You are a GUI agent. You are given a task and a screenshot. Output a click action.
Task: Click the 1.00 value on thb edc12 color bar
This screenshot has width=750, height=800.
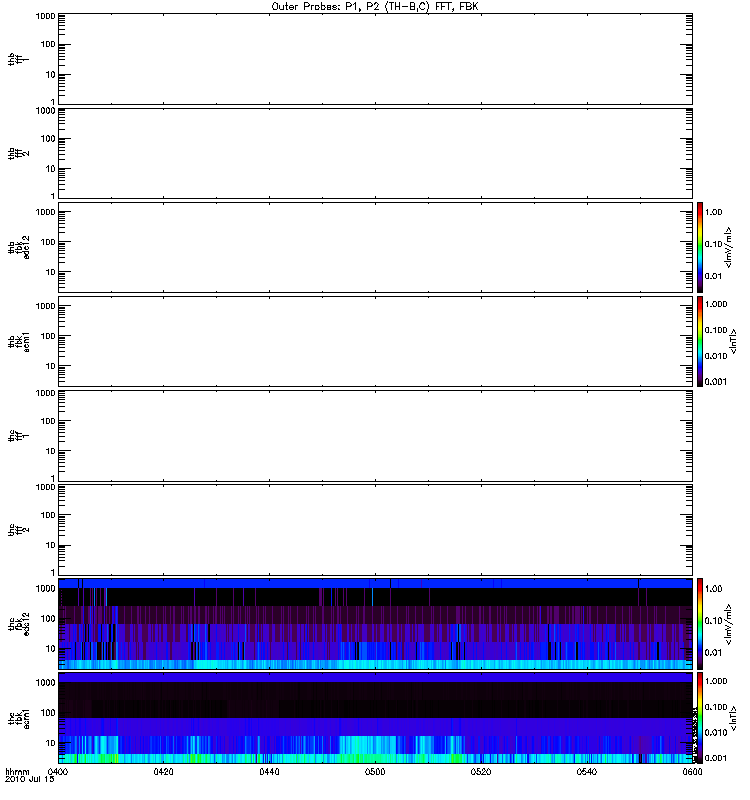[713, 212]
